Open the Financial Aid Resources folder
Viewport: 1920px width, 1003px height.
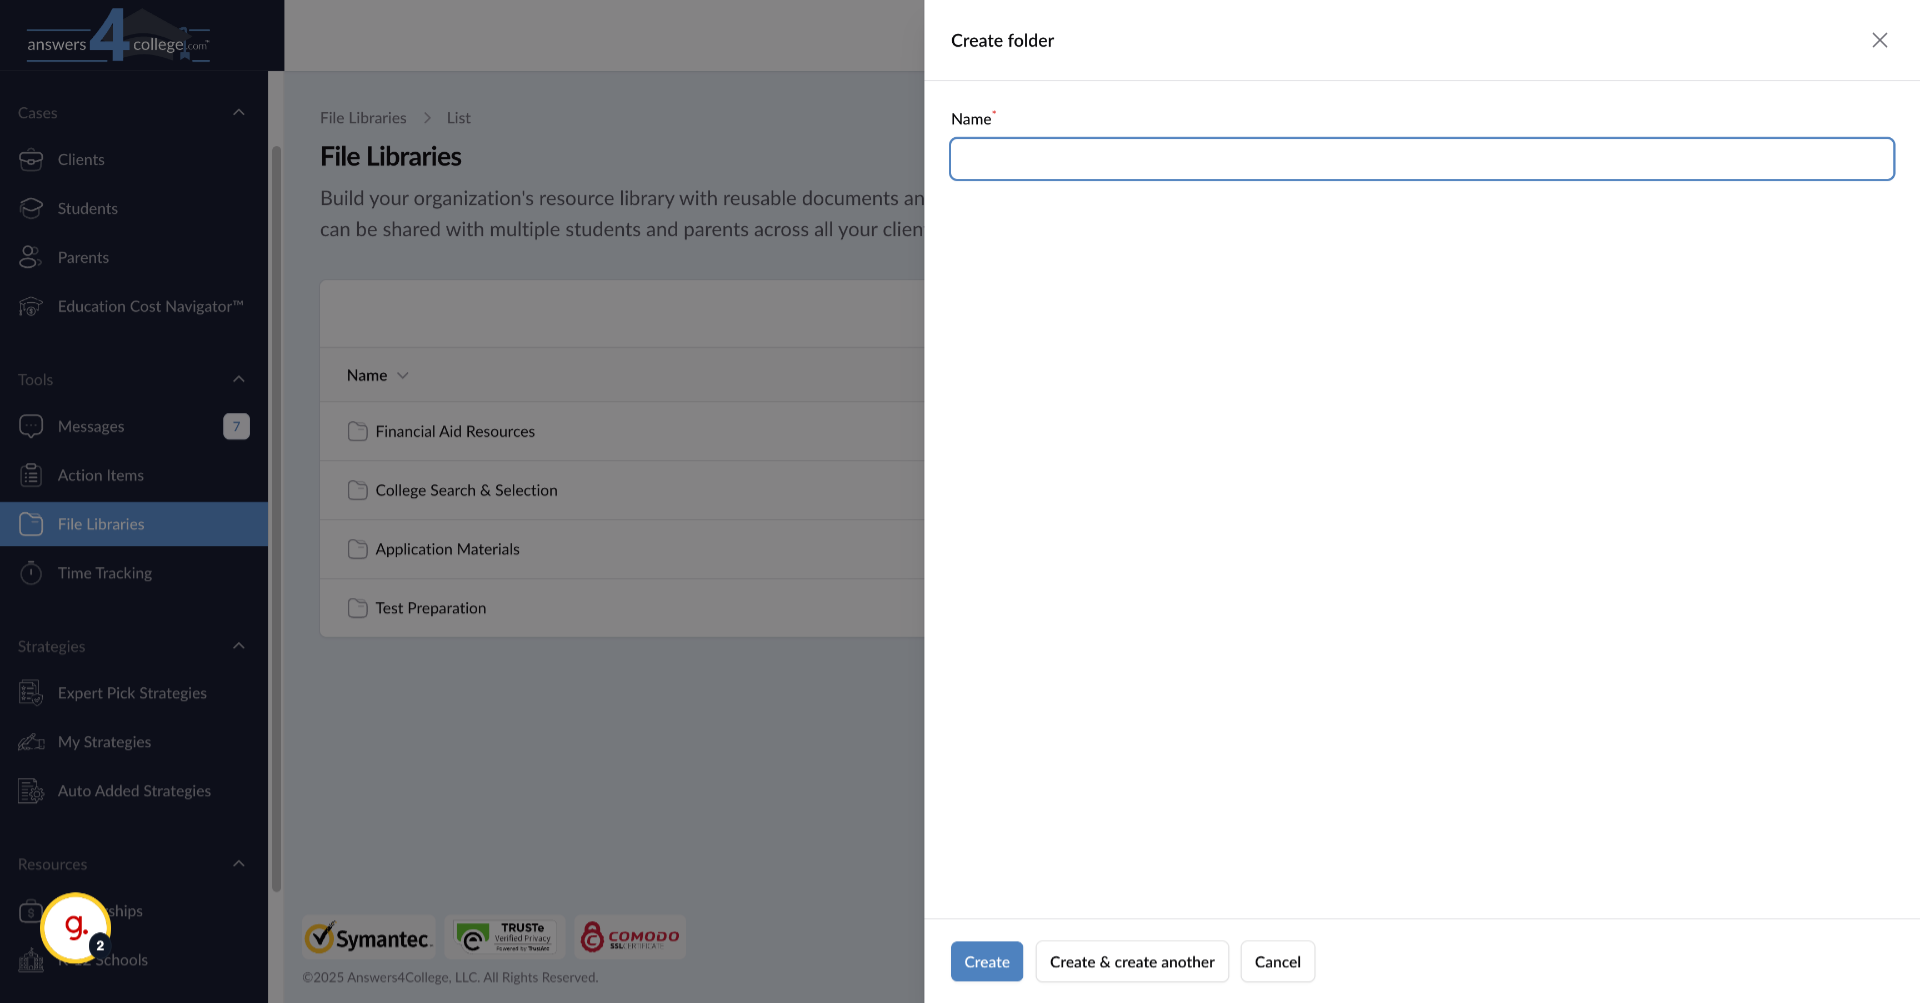(455, 432)
